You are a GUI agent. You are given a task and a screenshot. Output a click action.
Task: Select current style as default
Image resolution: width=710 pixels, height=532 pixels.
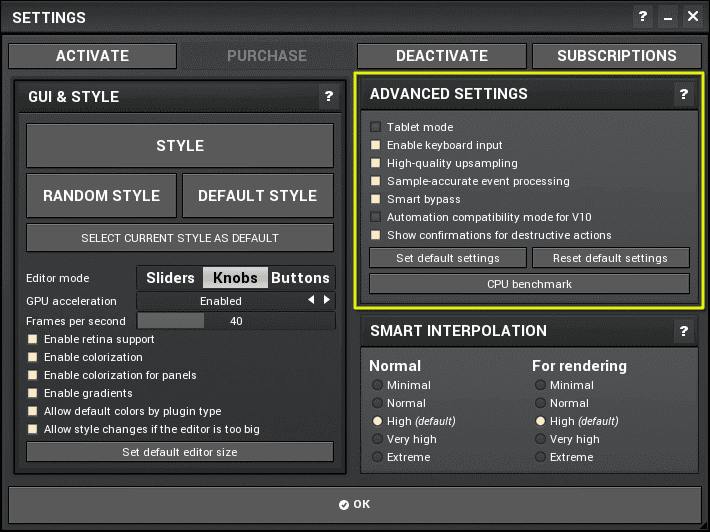click(180, 238)
